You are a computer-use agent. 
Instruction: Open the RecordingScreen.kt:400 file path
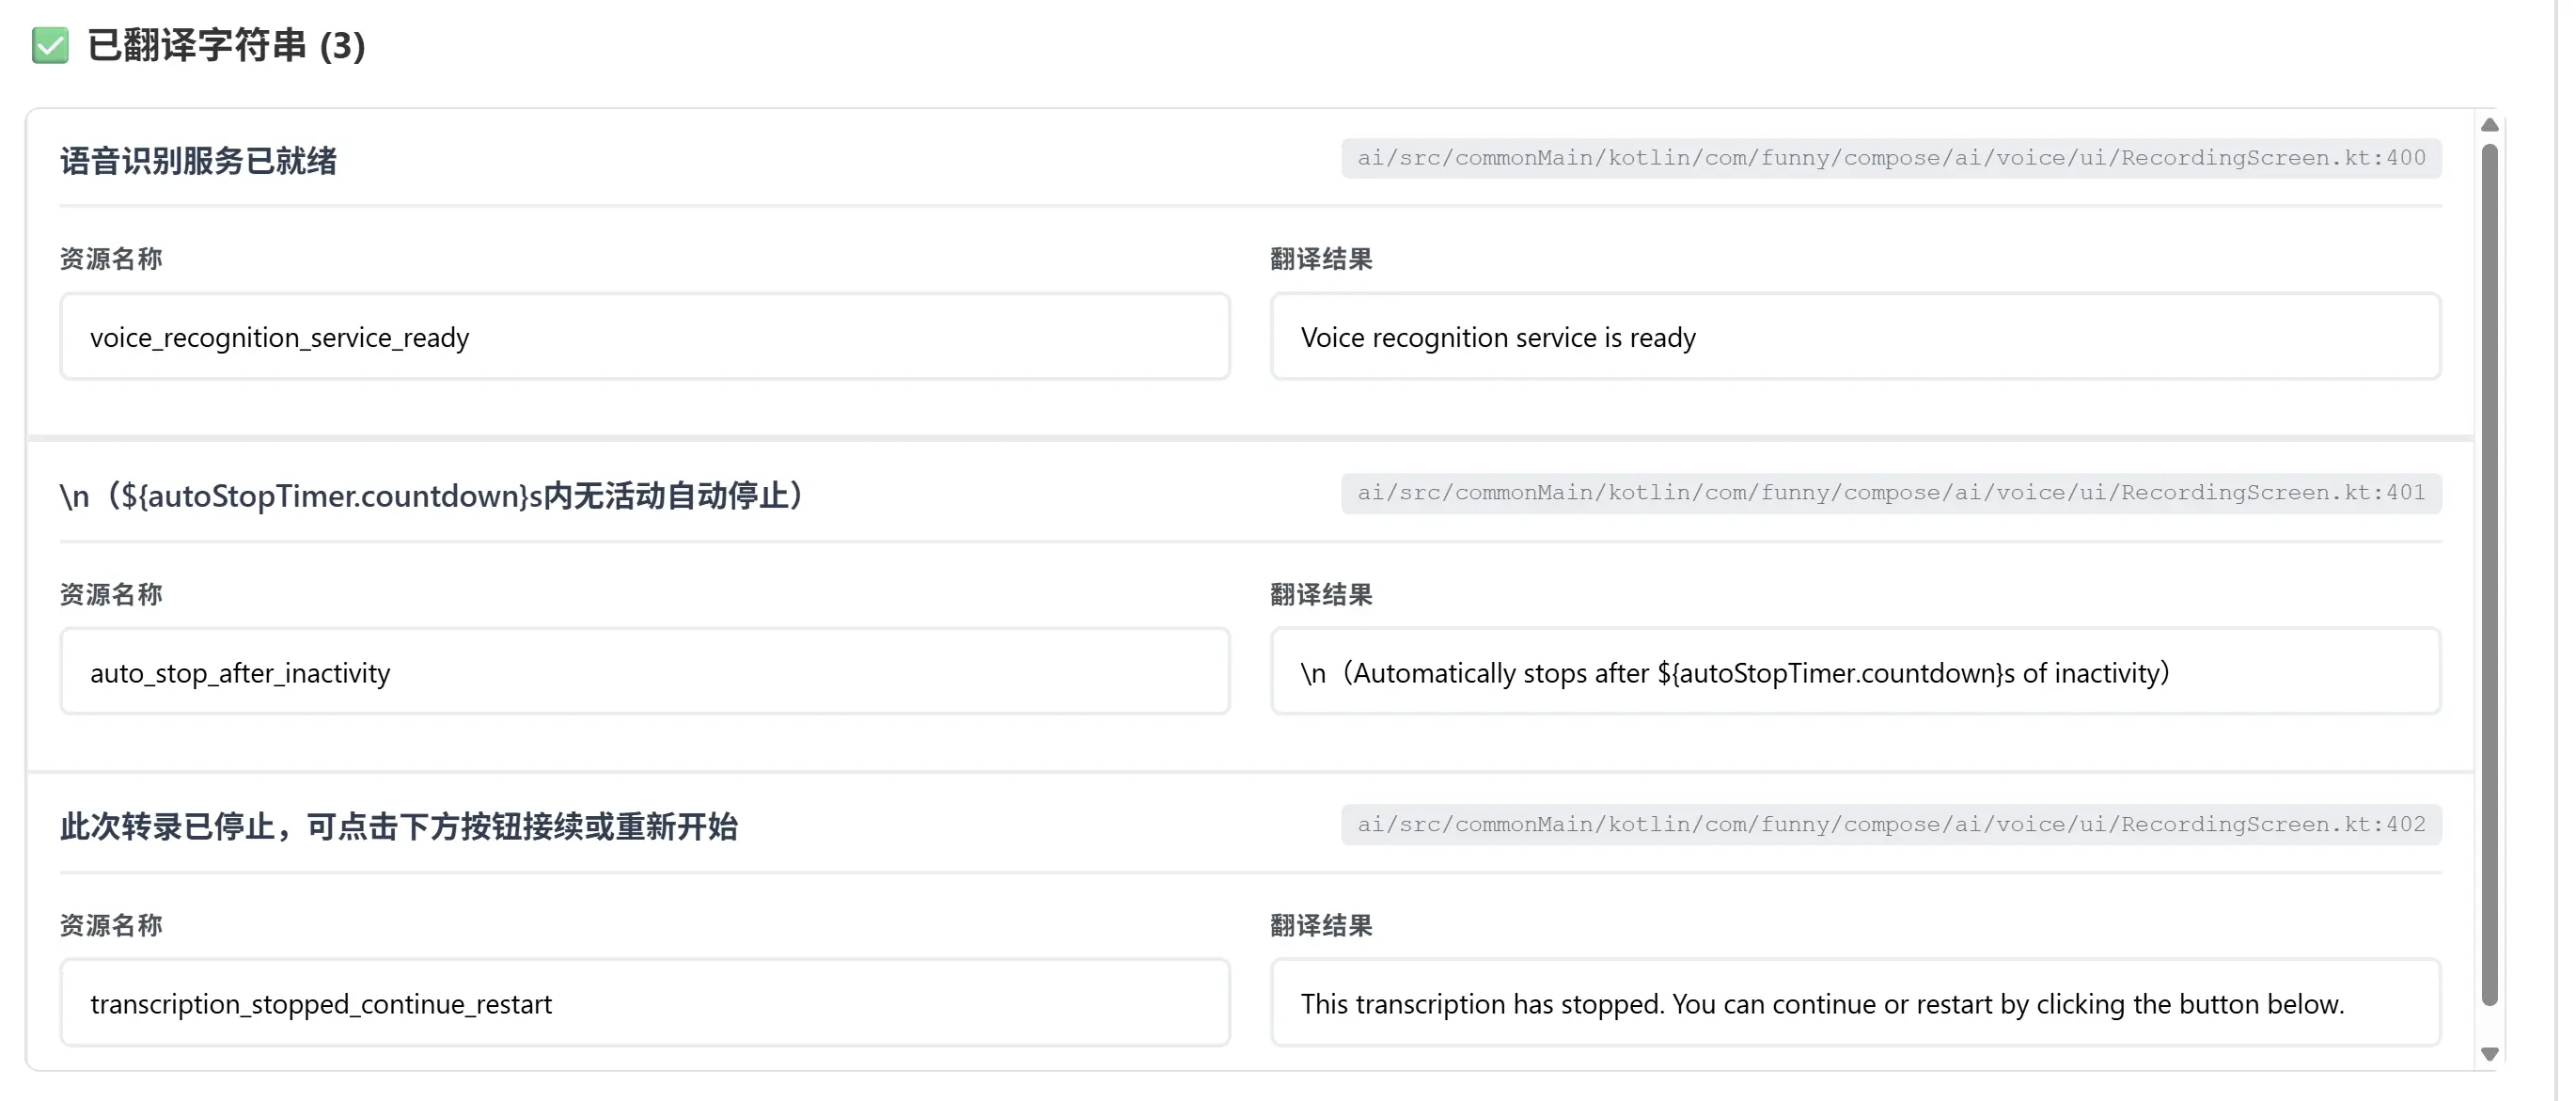click(x=1891, y=158)
